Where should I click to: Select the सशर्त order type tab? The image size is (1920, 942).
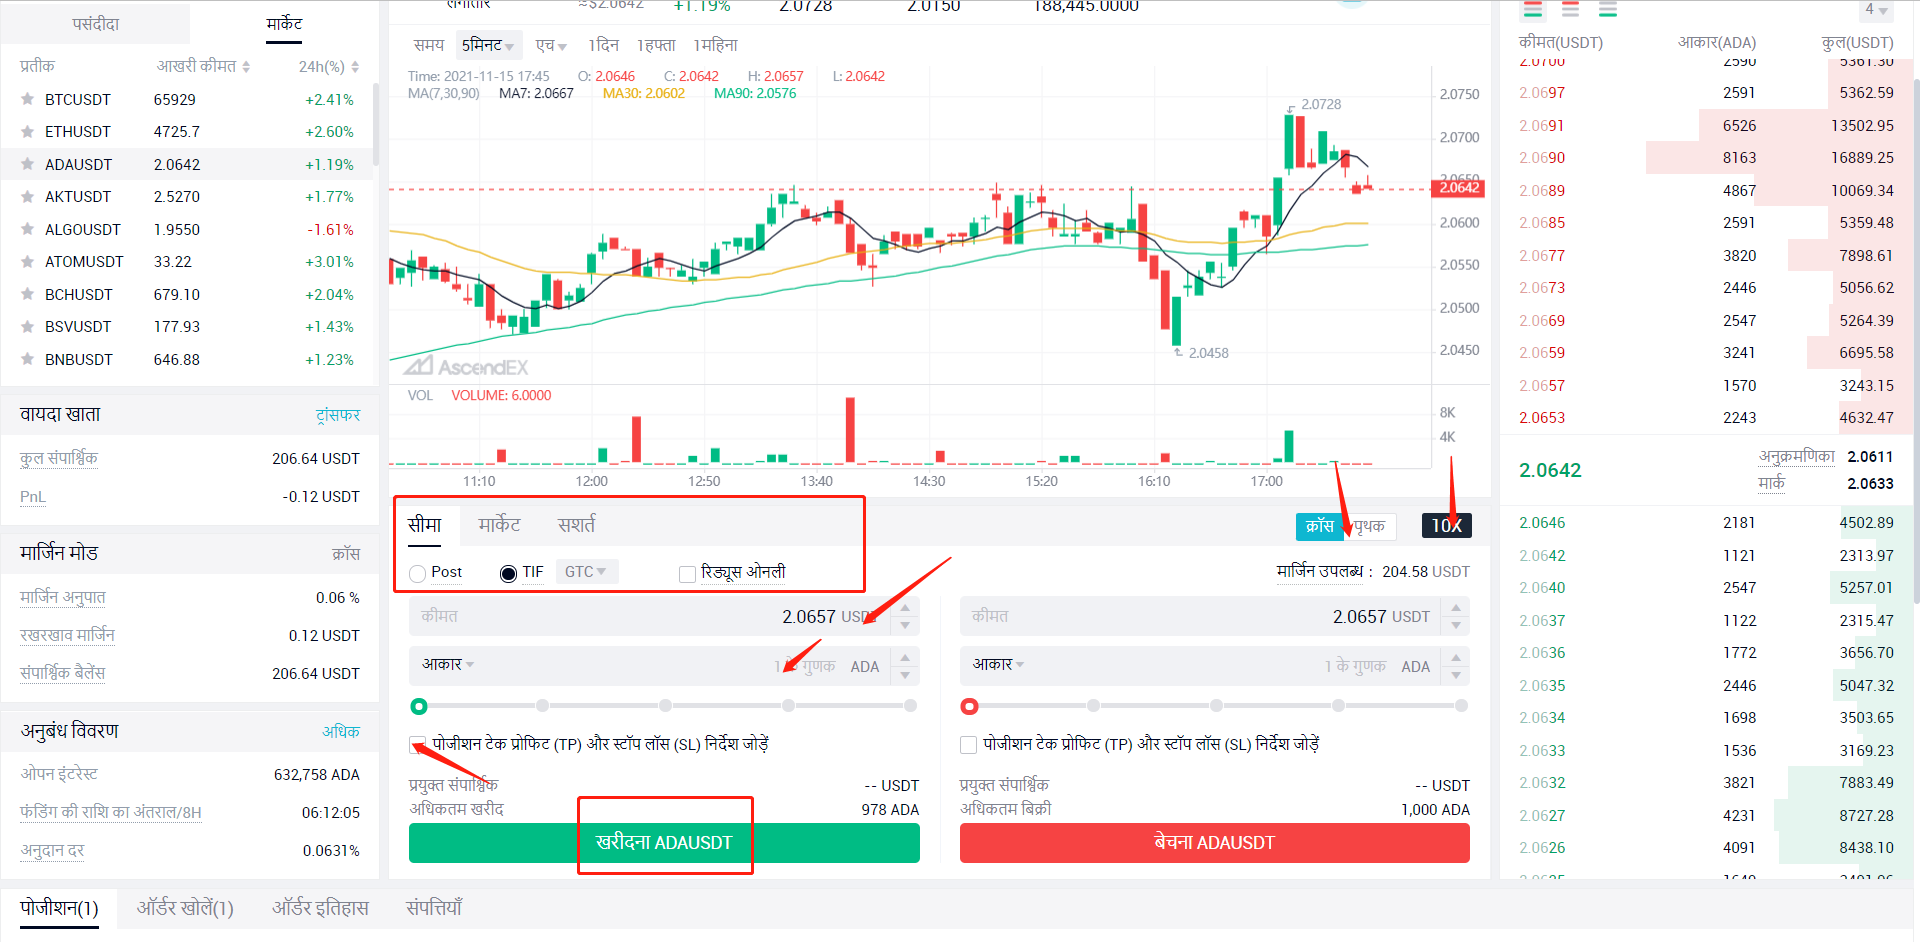(576, 525)
